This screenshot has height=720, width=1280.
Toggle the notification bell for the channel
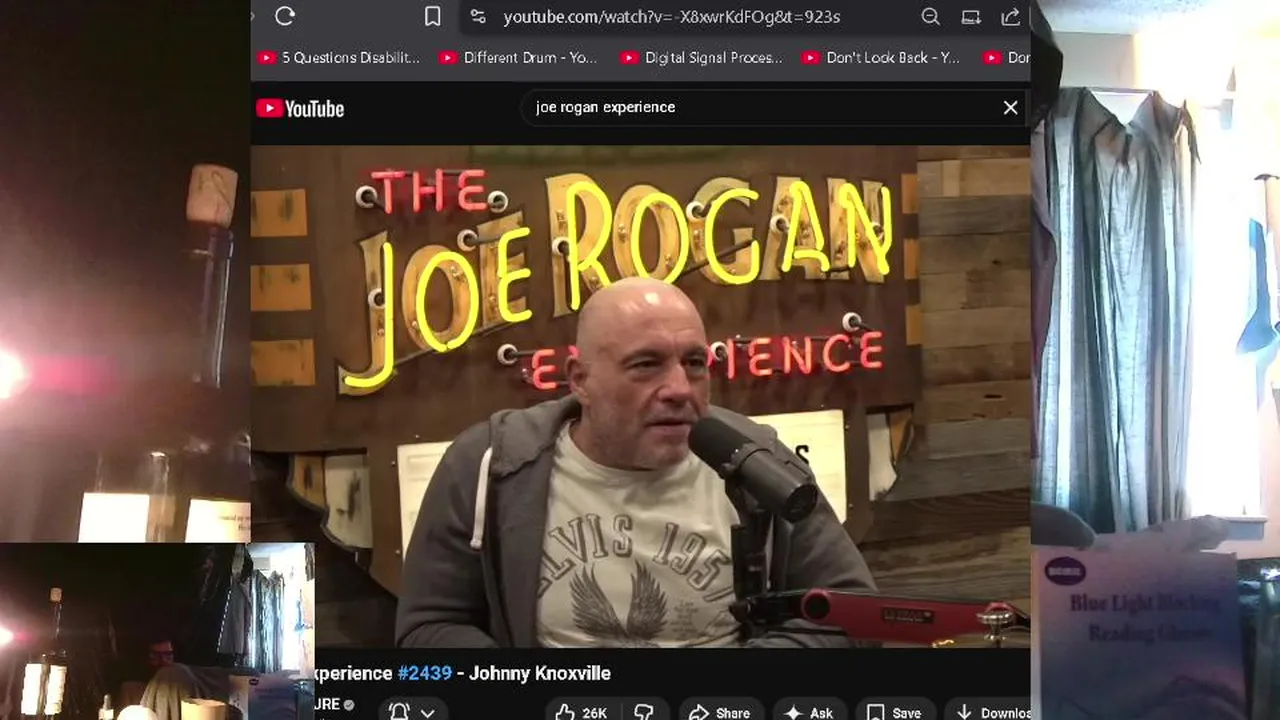399,712
